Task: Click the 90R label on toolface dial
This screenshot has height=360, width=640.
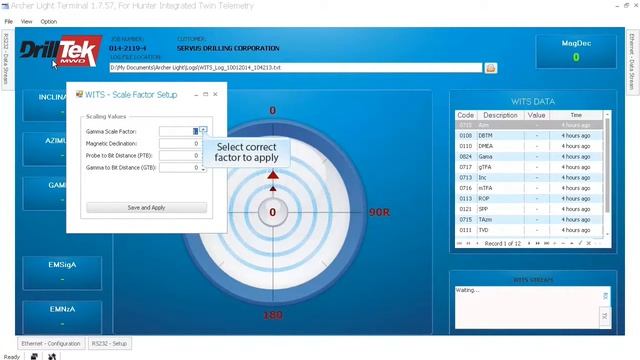Action: (x=379, y=212)
